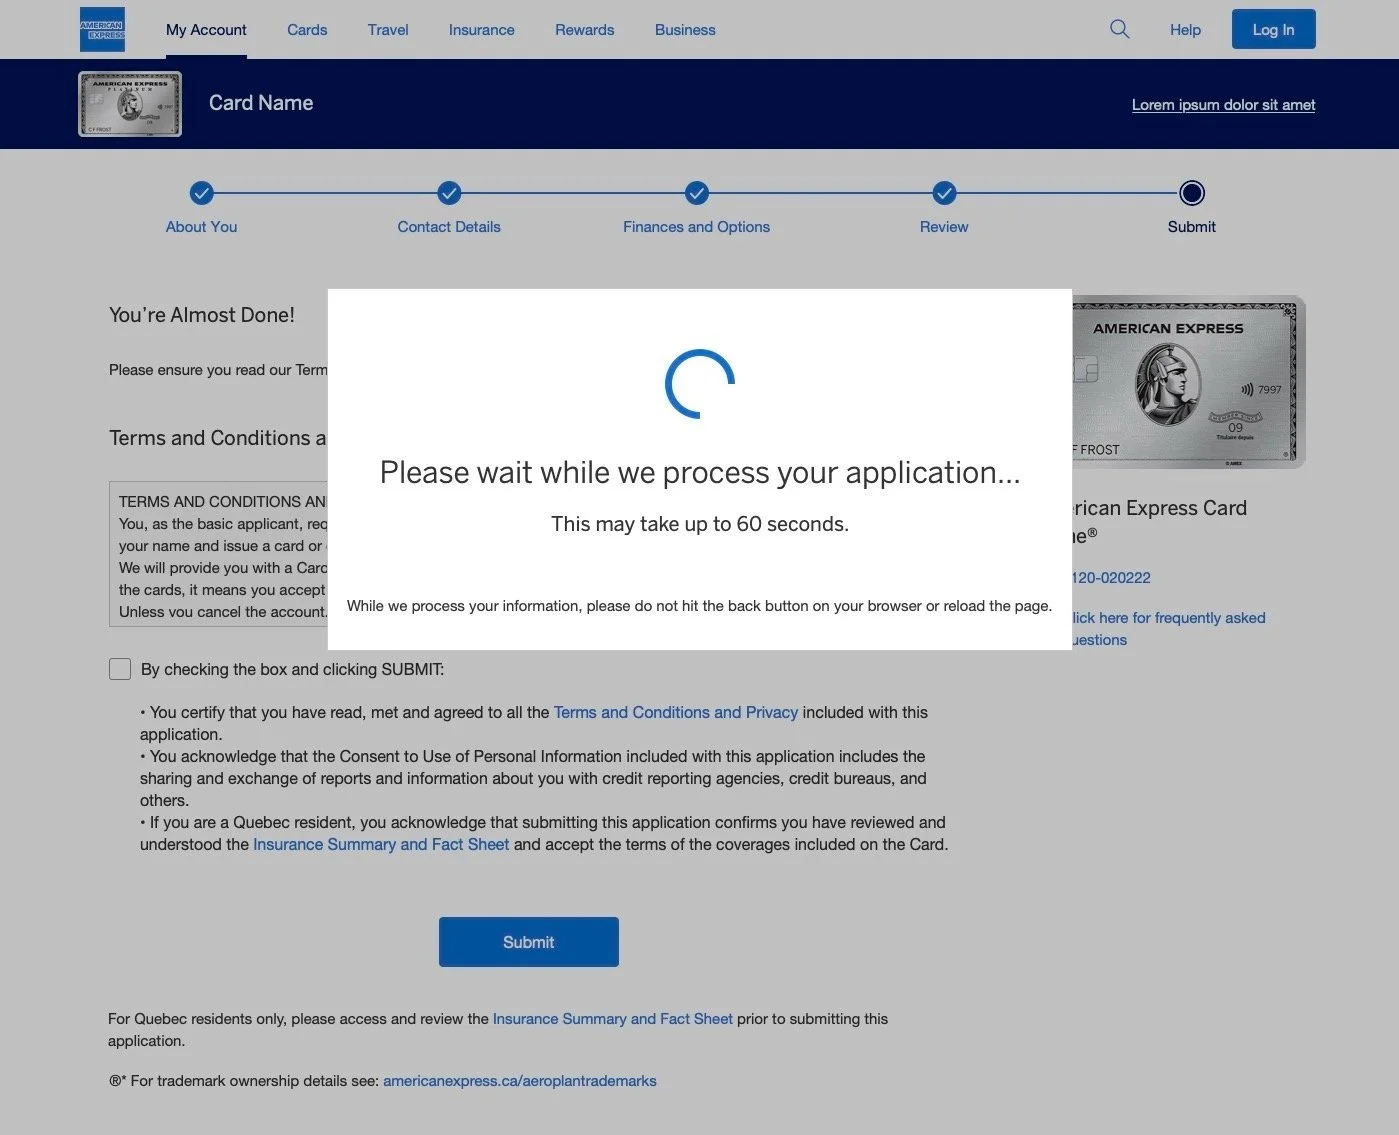Click 'This may take up to 60 seconds' text
The width and height of the screenshot is (1399, 1135).
pos(700,524)
